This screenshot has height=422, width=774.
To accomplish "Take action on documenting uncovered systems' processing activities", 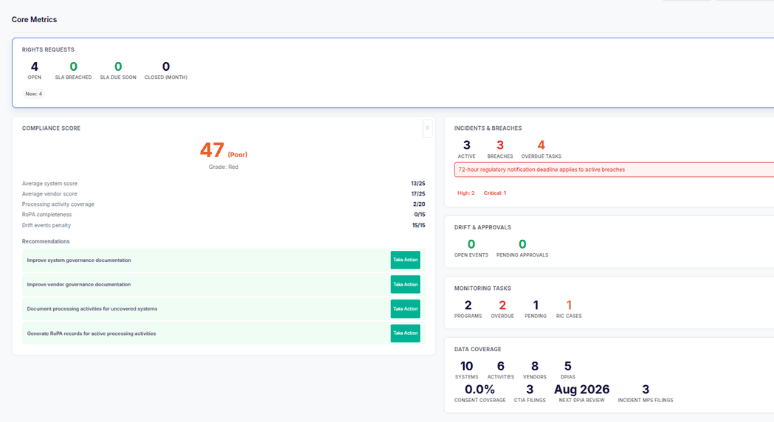I will [405, 309].
